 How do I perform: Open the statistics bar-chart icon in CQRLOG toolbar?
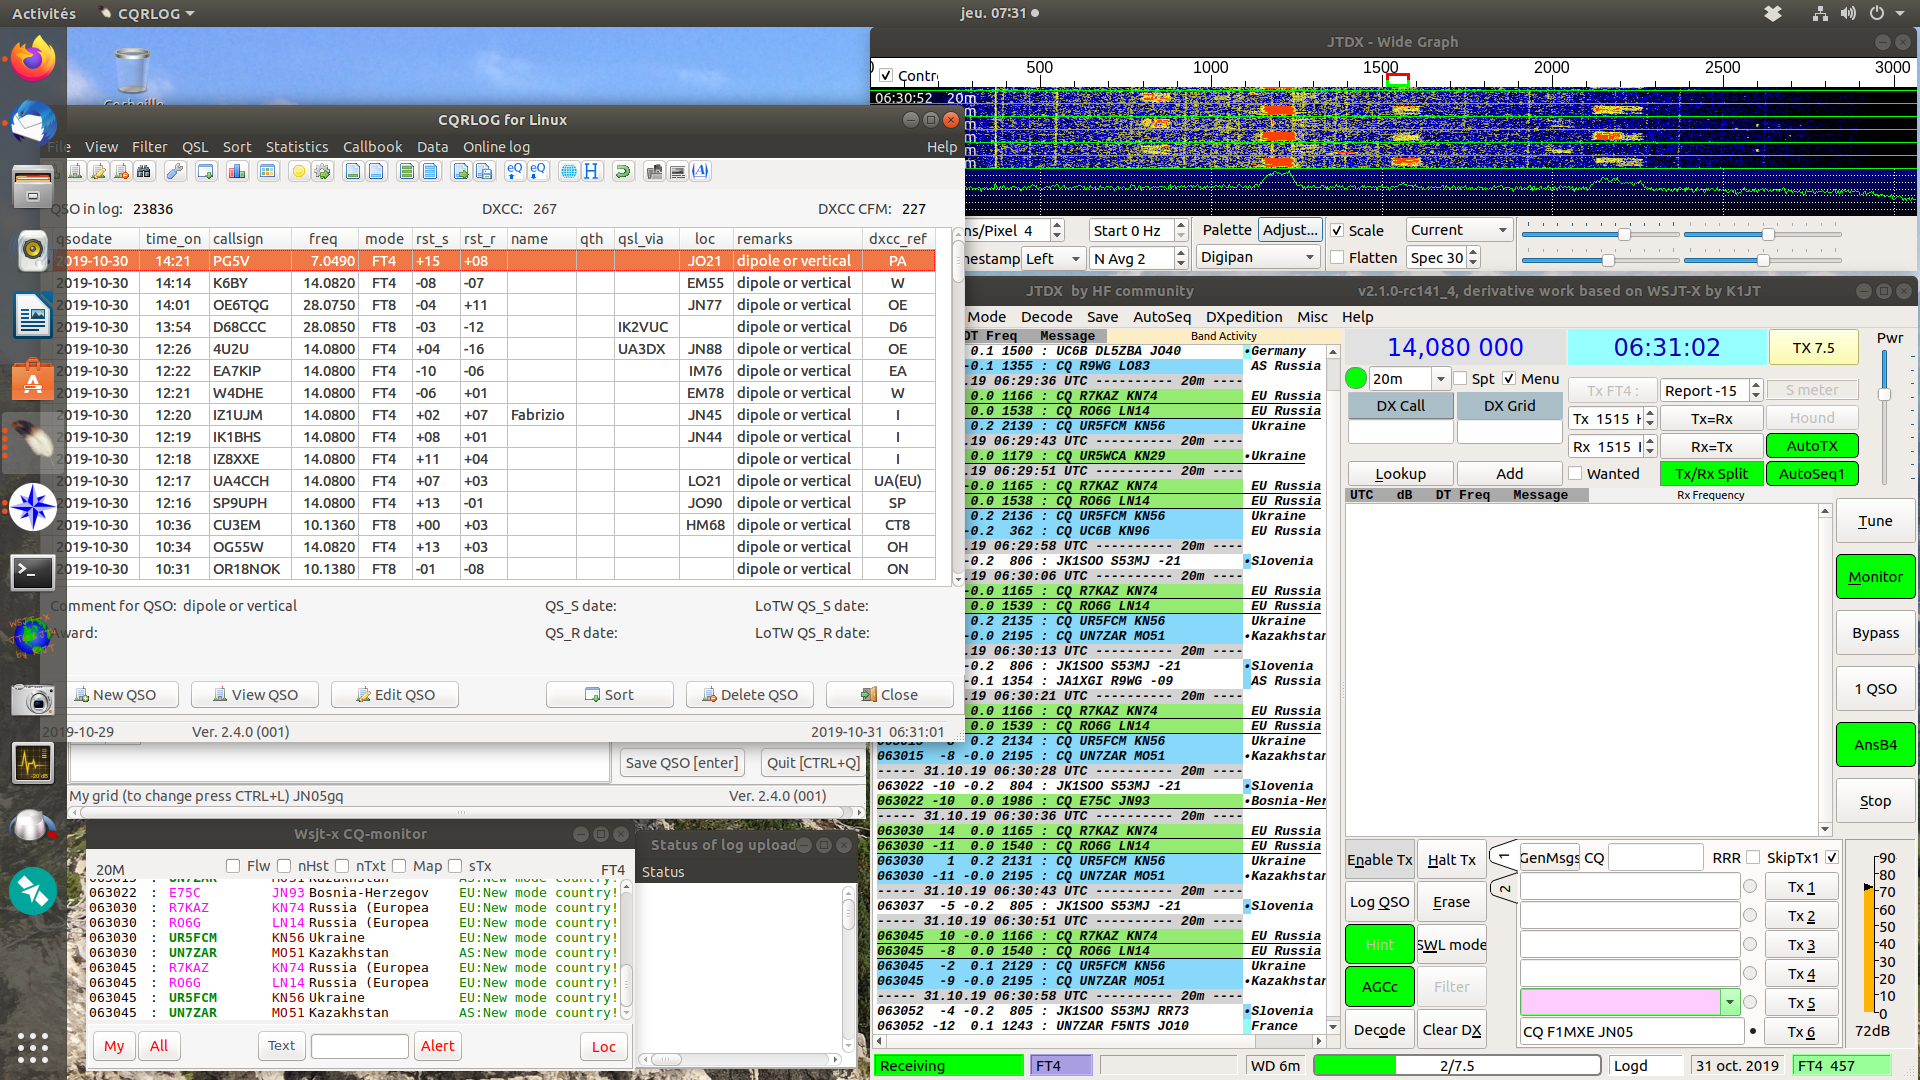click(x=236, y=171)
